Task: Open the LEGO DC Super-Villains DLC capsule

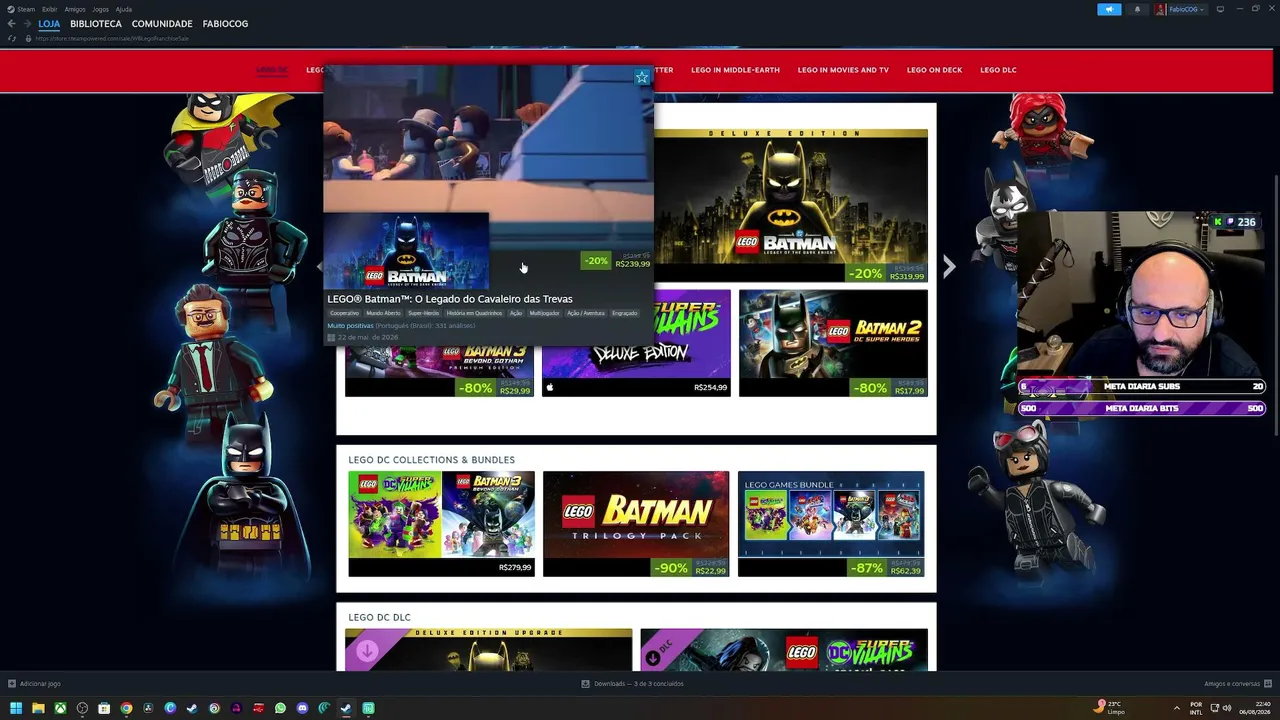Action: click(x=784, y=649)
